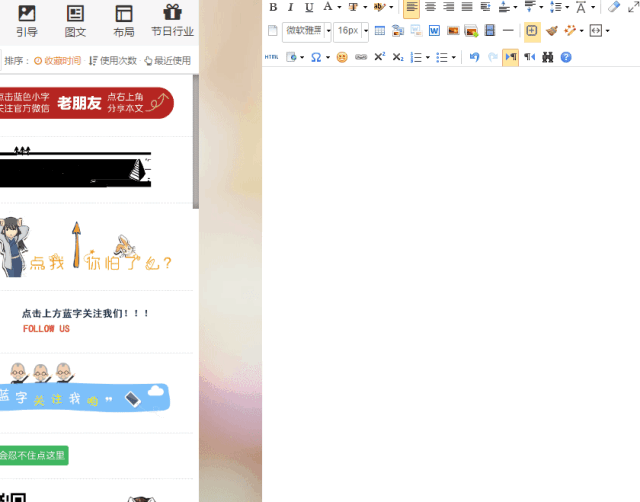
Task: Open the 图文 tab
Action: [75, 21]
